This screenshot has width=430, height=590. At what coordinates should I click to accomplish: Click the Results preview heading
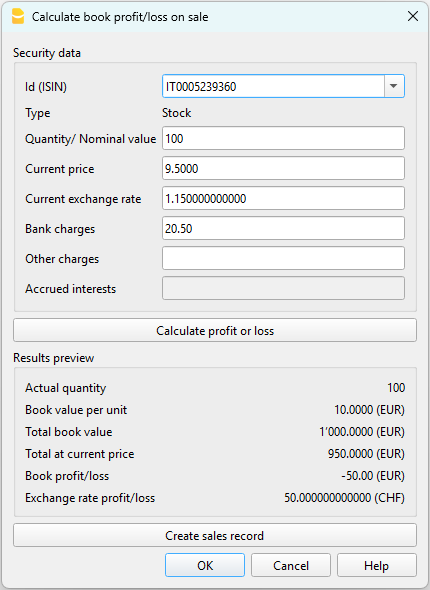coord(53,358)
